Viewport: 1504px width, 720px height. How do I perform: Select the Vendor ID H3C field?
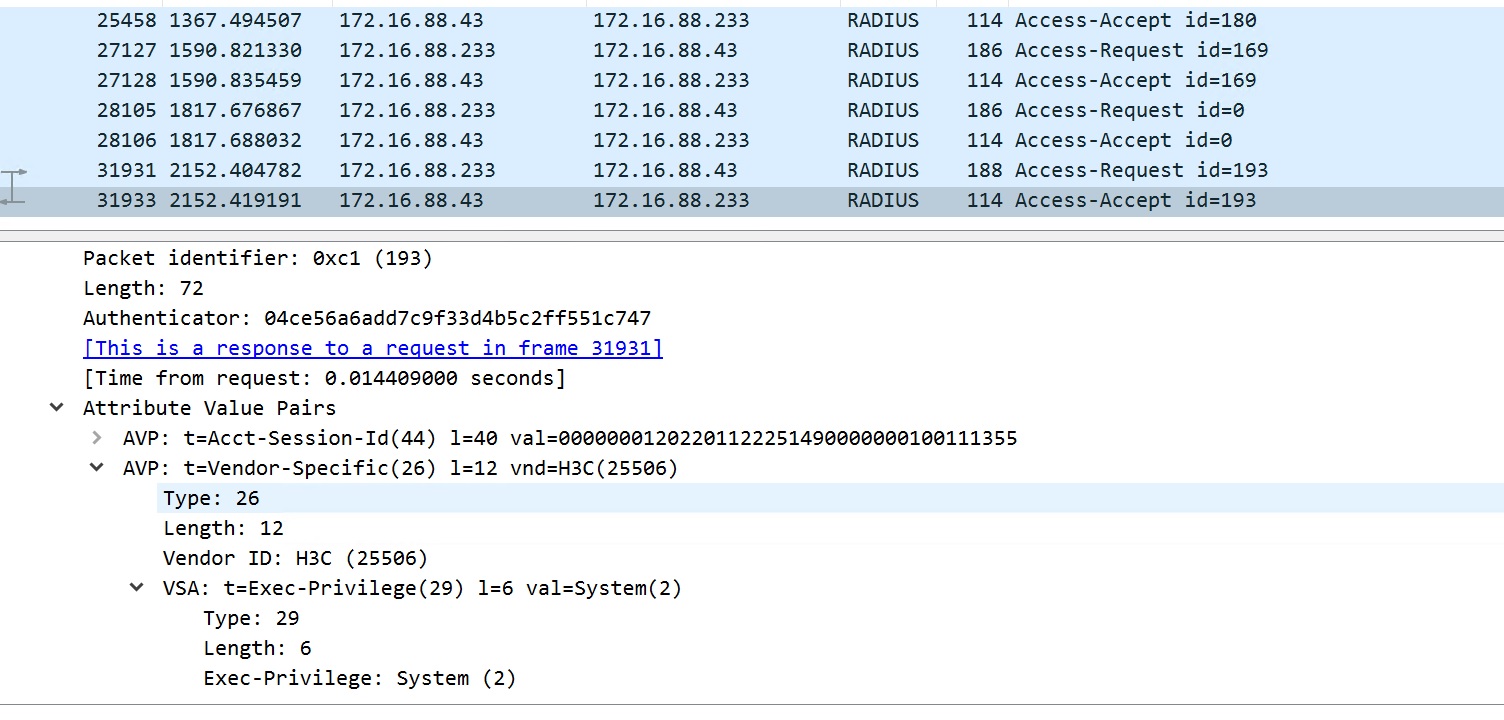tap(295, 558)
